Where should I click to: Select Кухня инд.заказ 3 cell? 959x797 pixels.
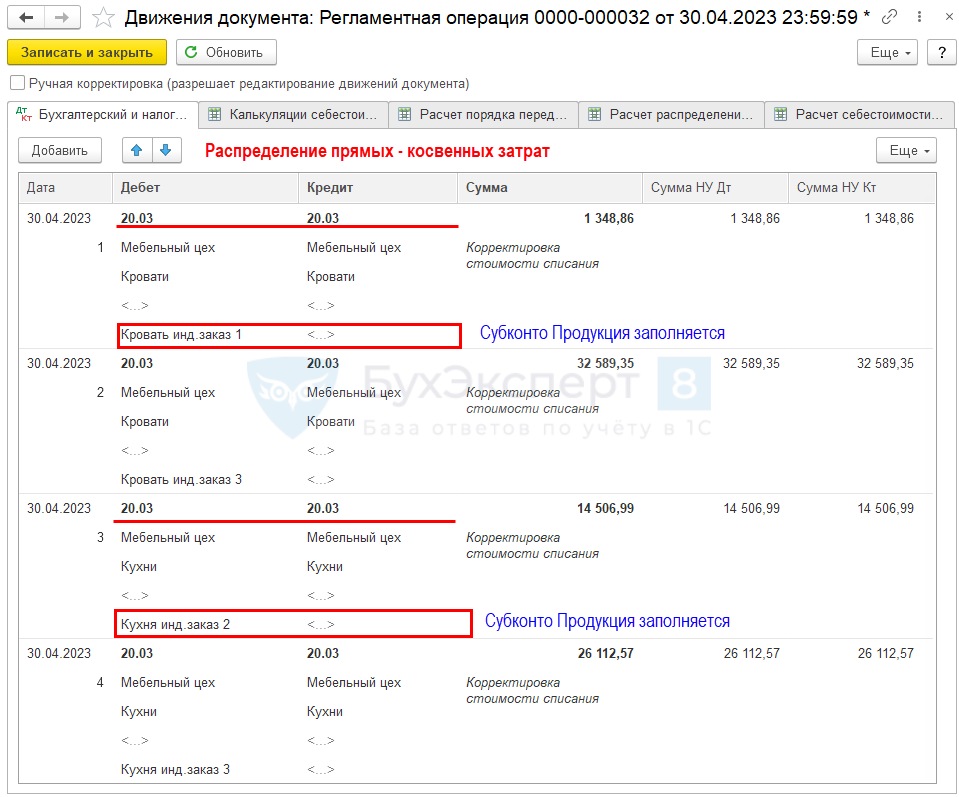pyautogui.click(x=176, y=769)
